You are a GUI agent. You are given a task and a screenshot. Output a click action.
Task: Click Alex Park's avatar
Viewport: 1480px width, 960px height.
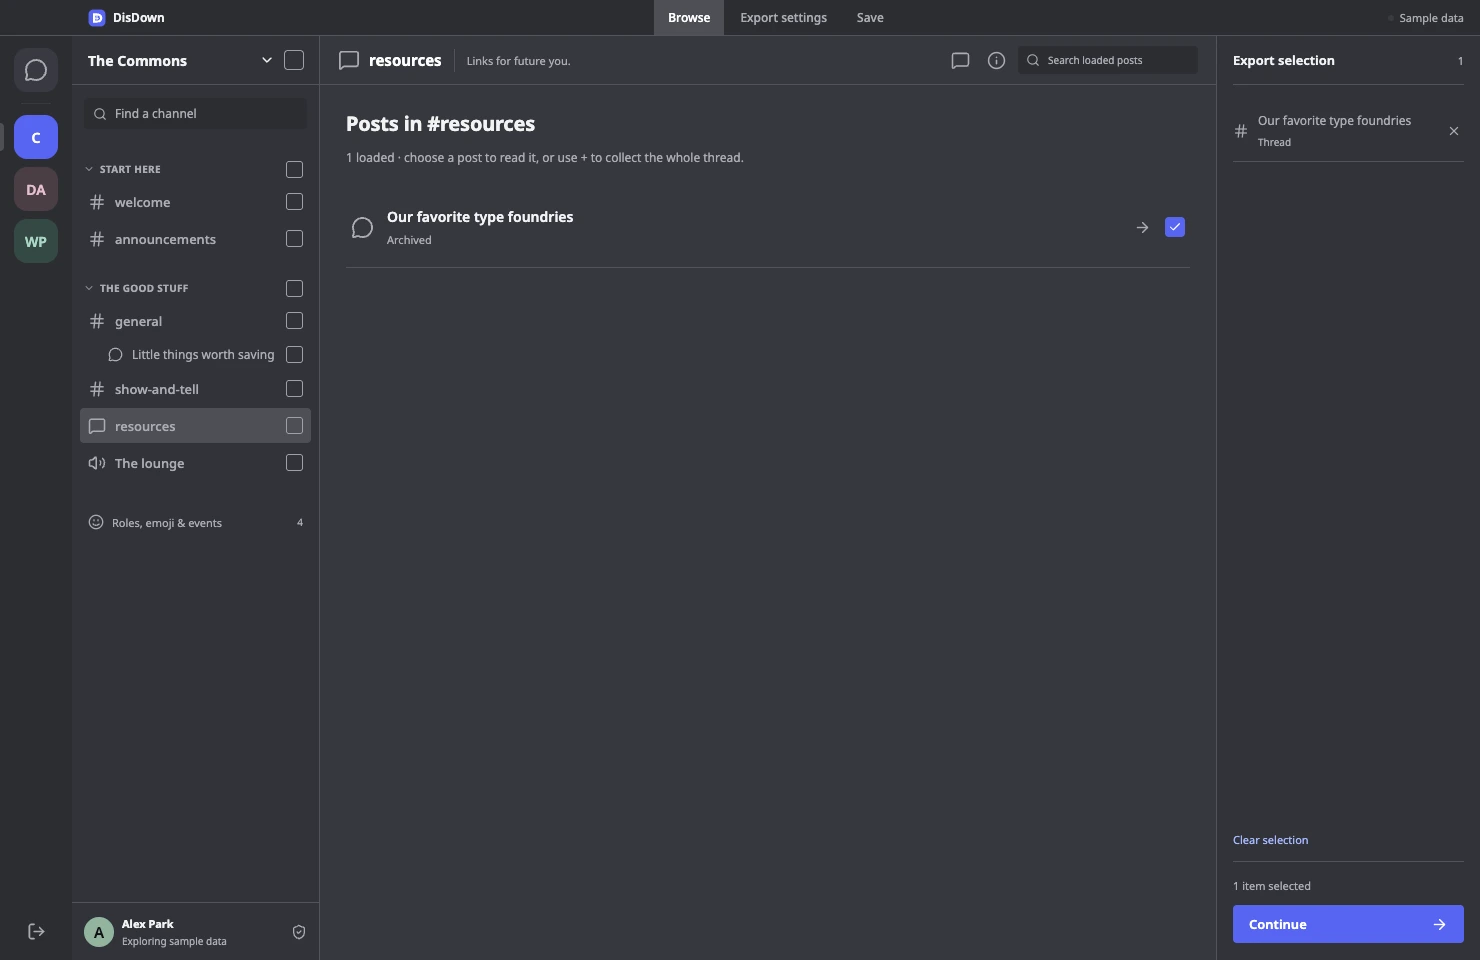(x=99, y=932)
